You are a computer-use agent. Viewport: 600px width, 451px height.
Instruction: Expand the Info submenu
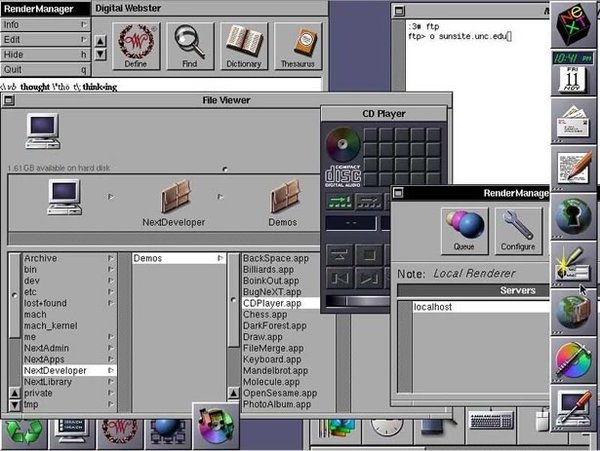coord(45,22)
